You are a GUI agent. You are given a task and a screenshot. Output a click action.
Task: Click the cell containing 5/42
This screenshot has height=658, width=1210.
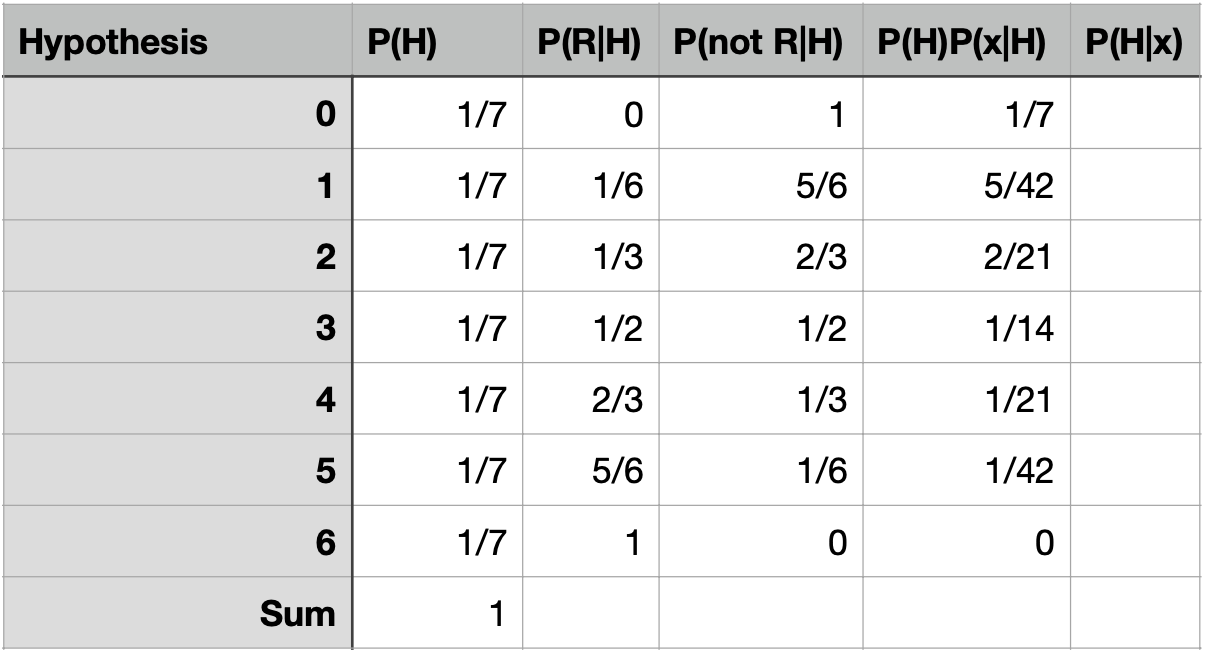pos(966,186)
